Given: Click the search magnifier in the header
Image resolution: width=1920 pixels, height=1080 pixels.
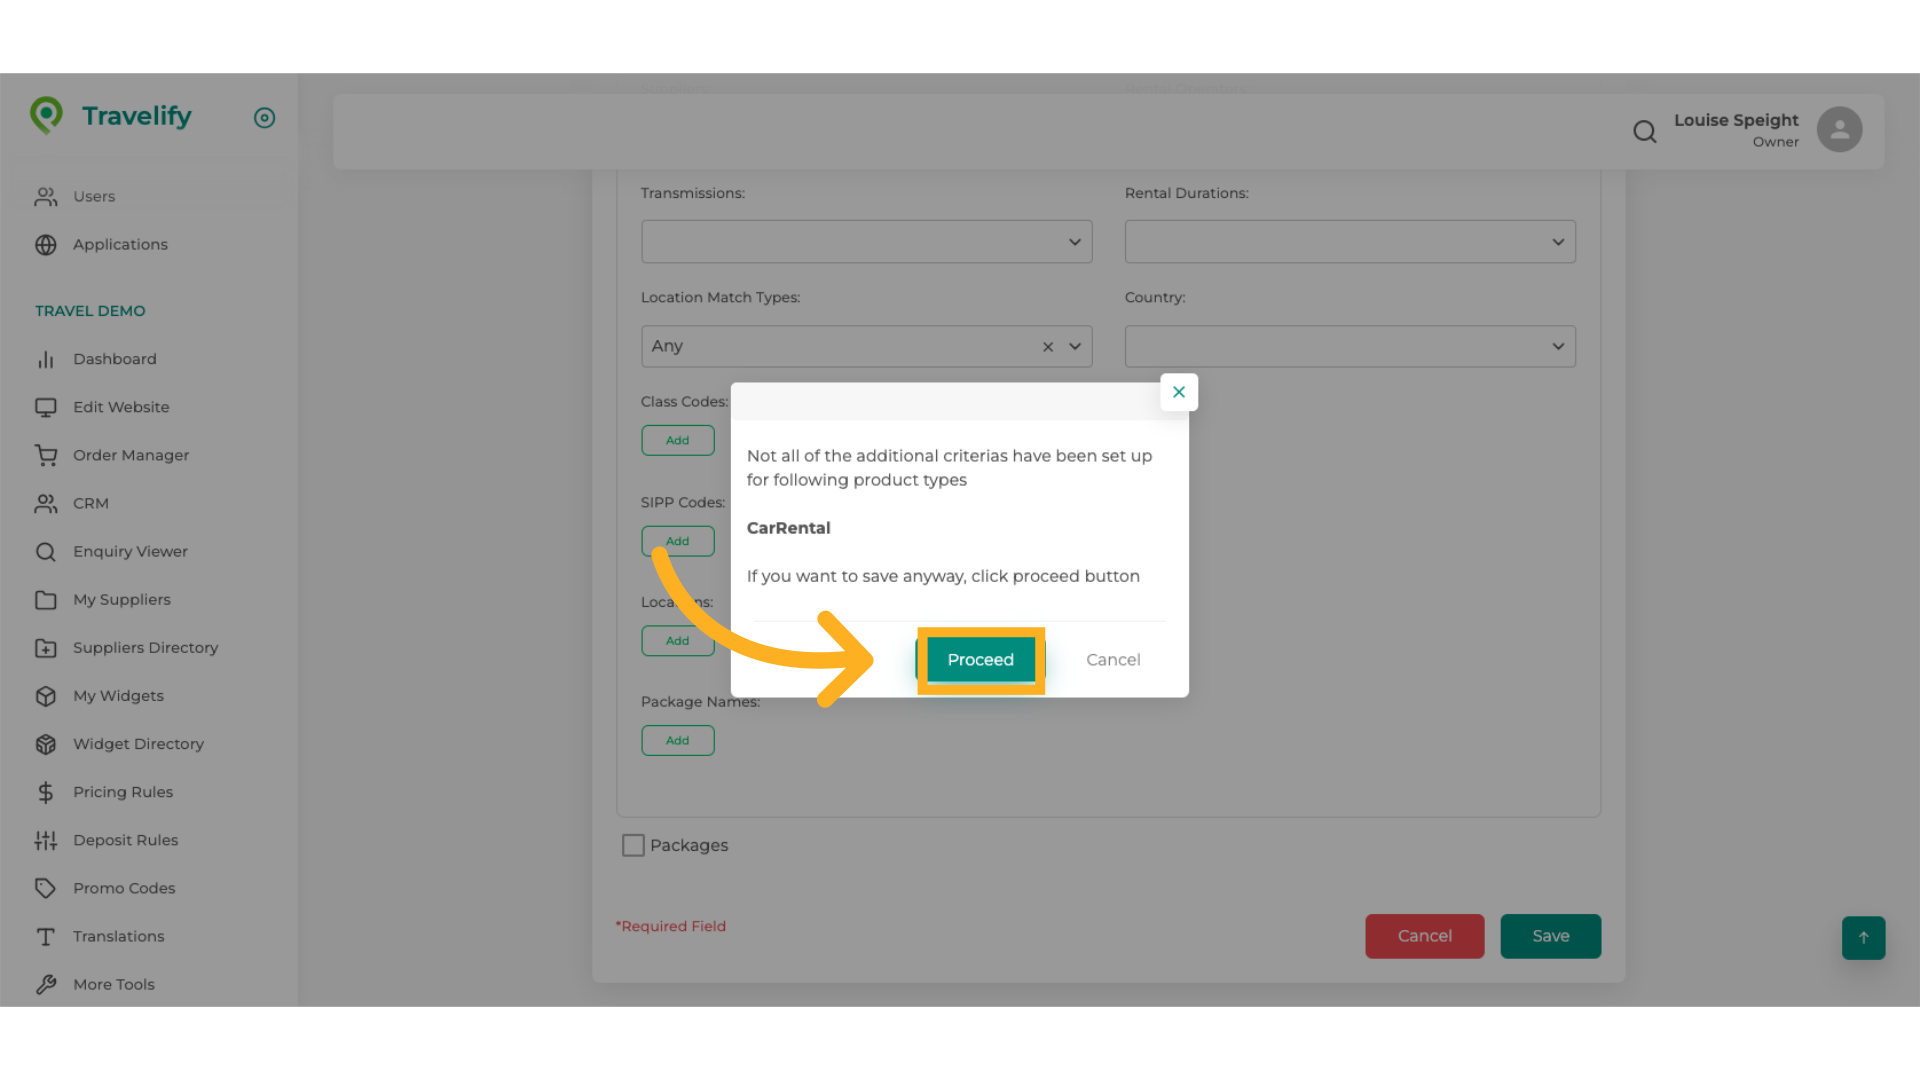Looking at the screenshot, I should click(x=1644, y=131).
